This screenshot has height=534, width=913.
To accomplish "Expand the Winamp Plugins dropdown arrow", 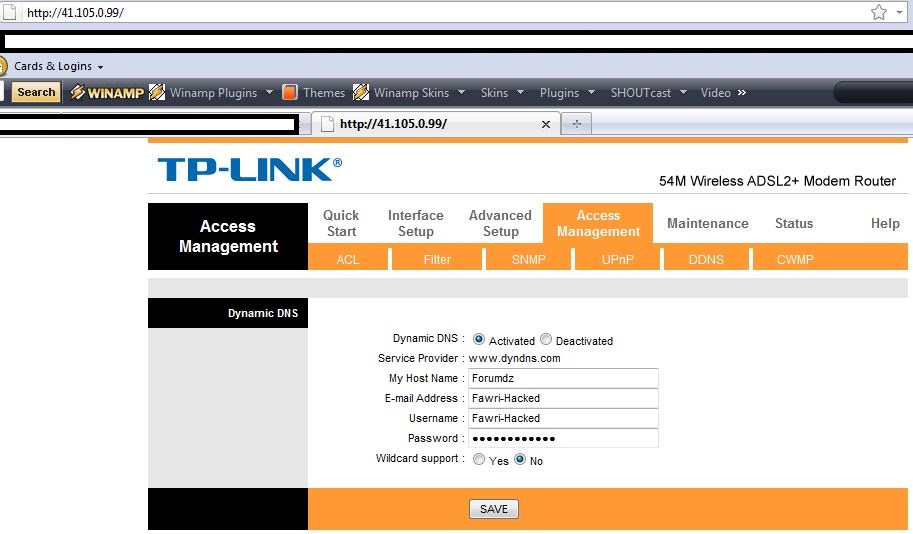I will coord(269,92).
